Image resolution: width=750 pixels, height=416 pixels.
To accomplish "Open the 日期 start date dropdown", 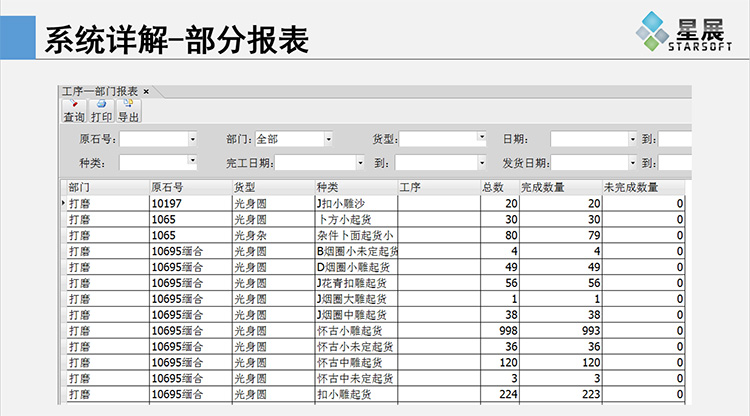I will pos(632,139).
